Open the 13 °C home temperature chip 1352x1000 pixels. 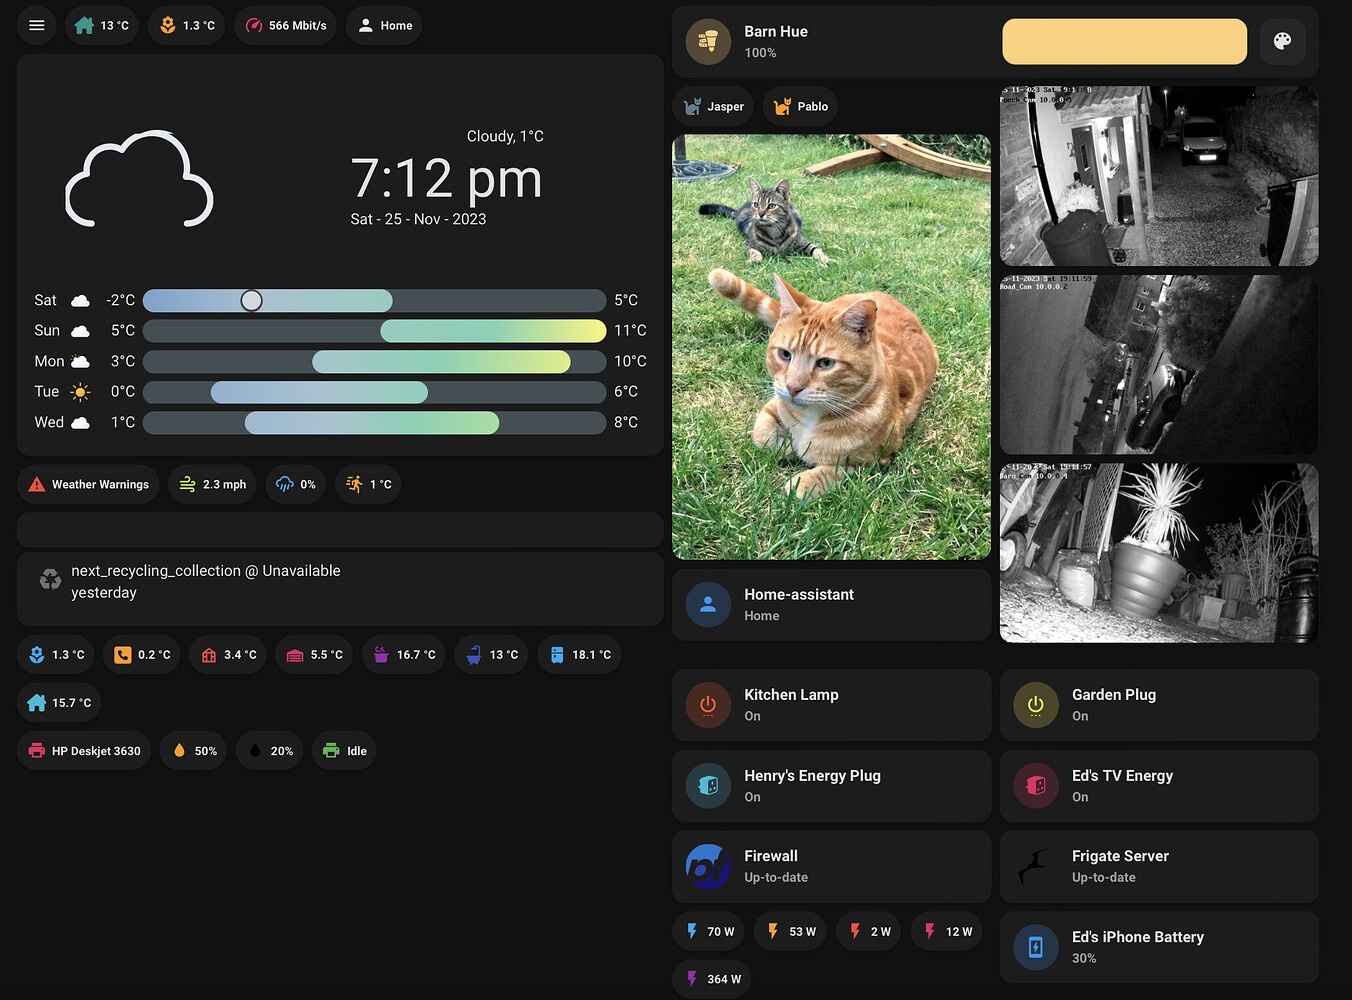(101, 25)
